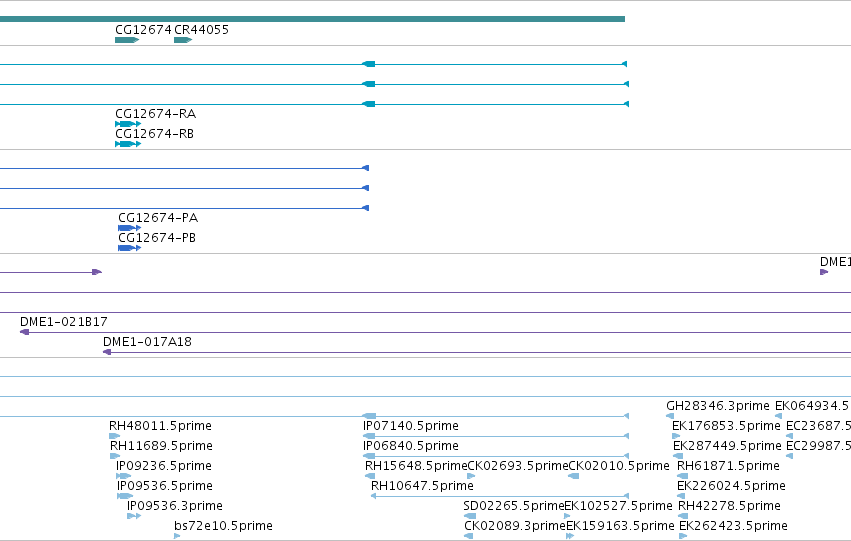The height and width of the screenshot is (541, 851).
Task: Select the CK02089.3prime EST glyph
Action: coord(468,536)
